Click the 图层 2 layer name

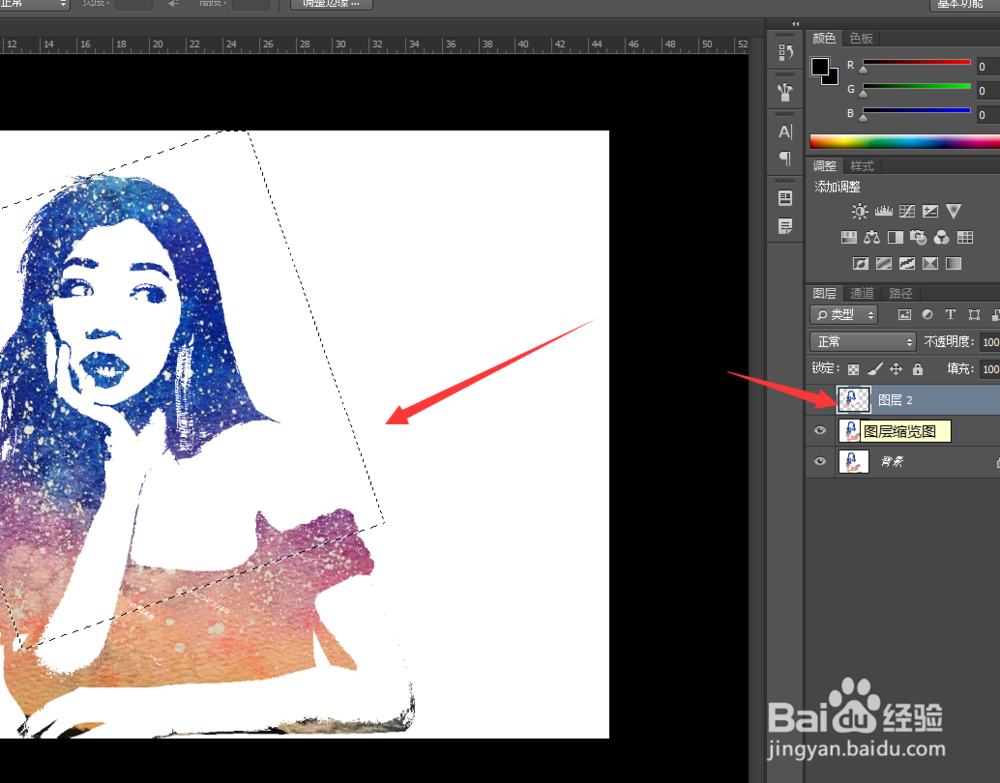(895, 400)
